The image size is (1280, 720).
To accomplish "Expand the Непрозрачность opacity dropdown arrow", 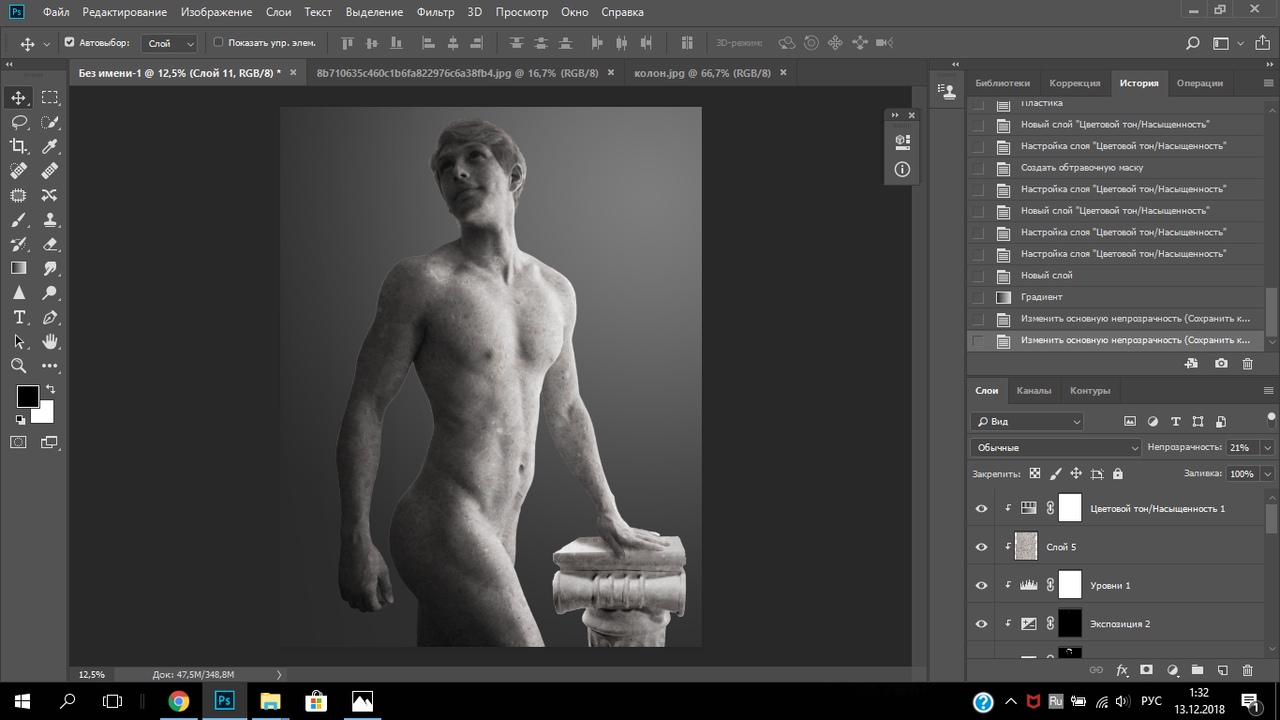I will click(x=1267, y=448).
